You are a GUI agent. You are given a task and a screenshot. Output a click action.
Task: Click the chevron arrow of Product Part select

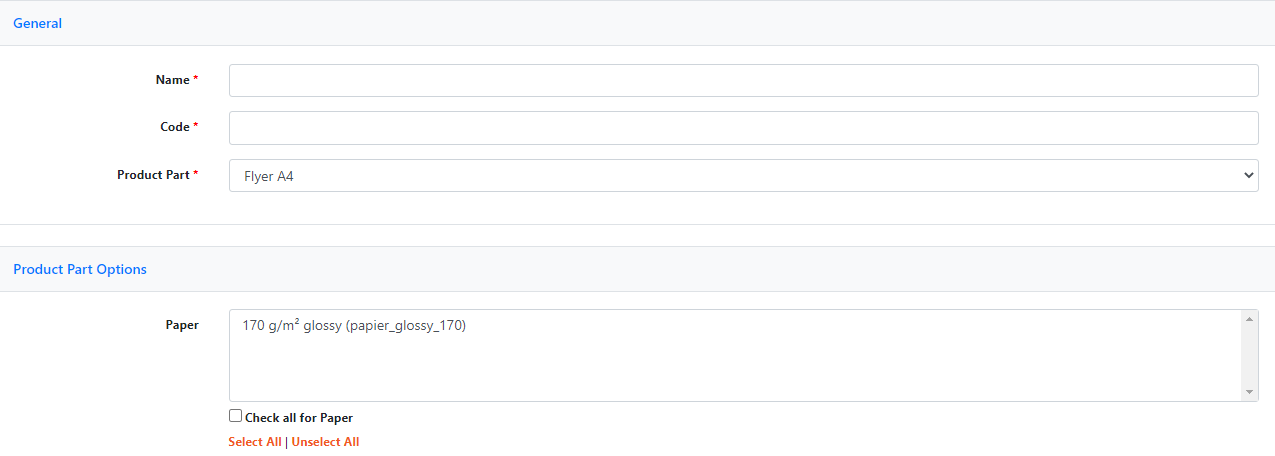(x=1248, y=176)
